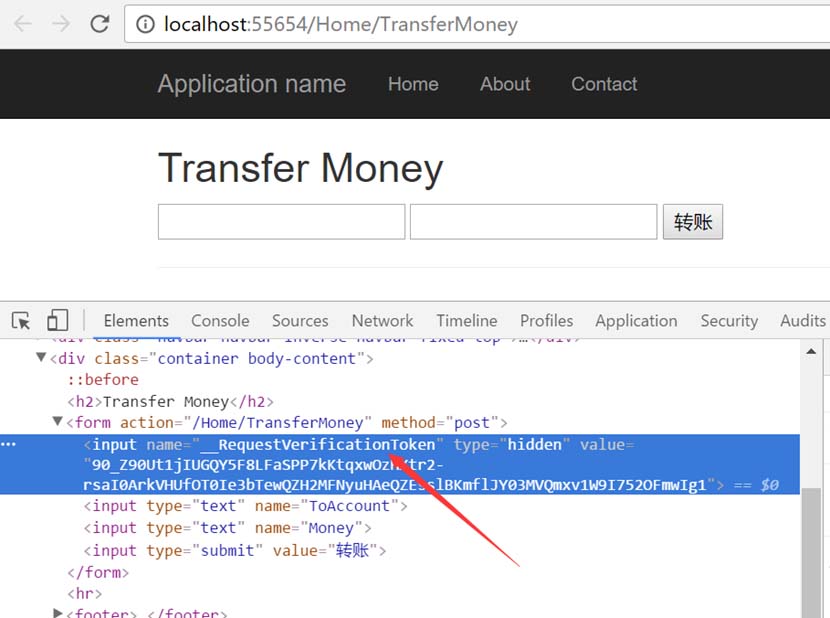Switch to the Elements tab
The width and height of the screenshot is (830, 618).
[x=136, y=320]
